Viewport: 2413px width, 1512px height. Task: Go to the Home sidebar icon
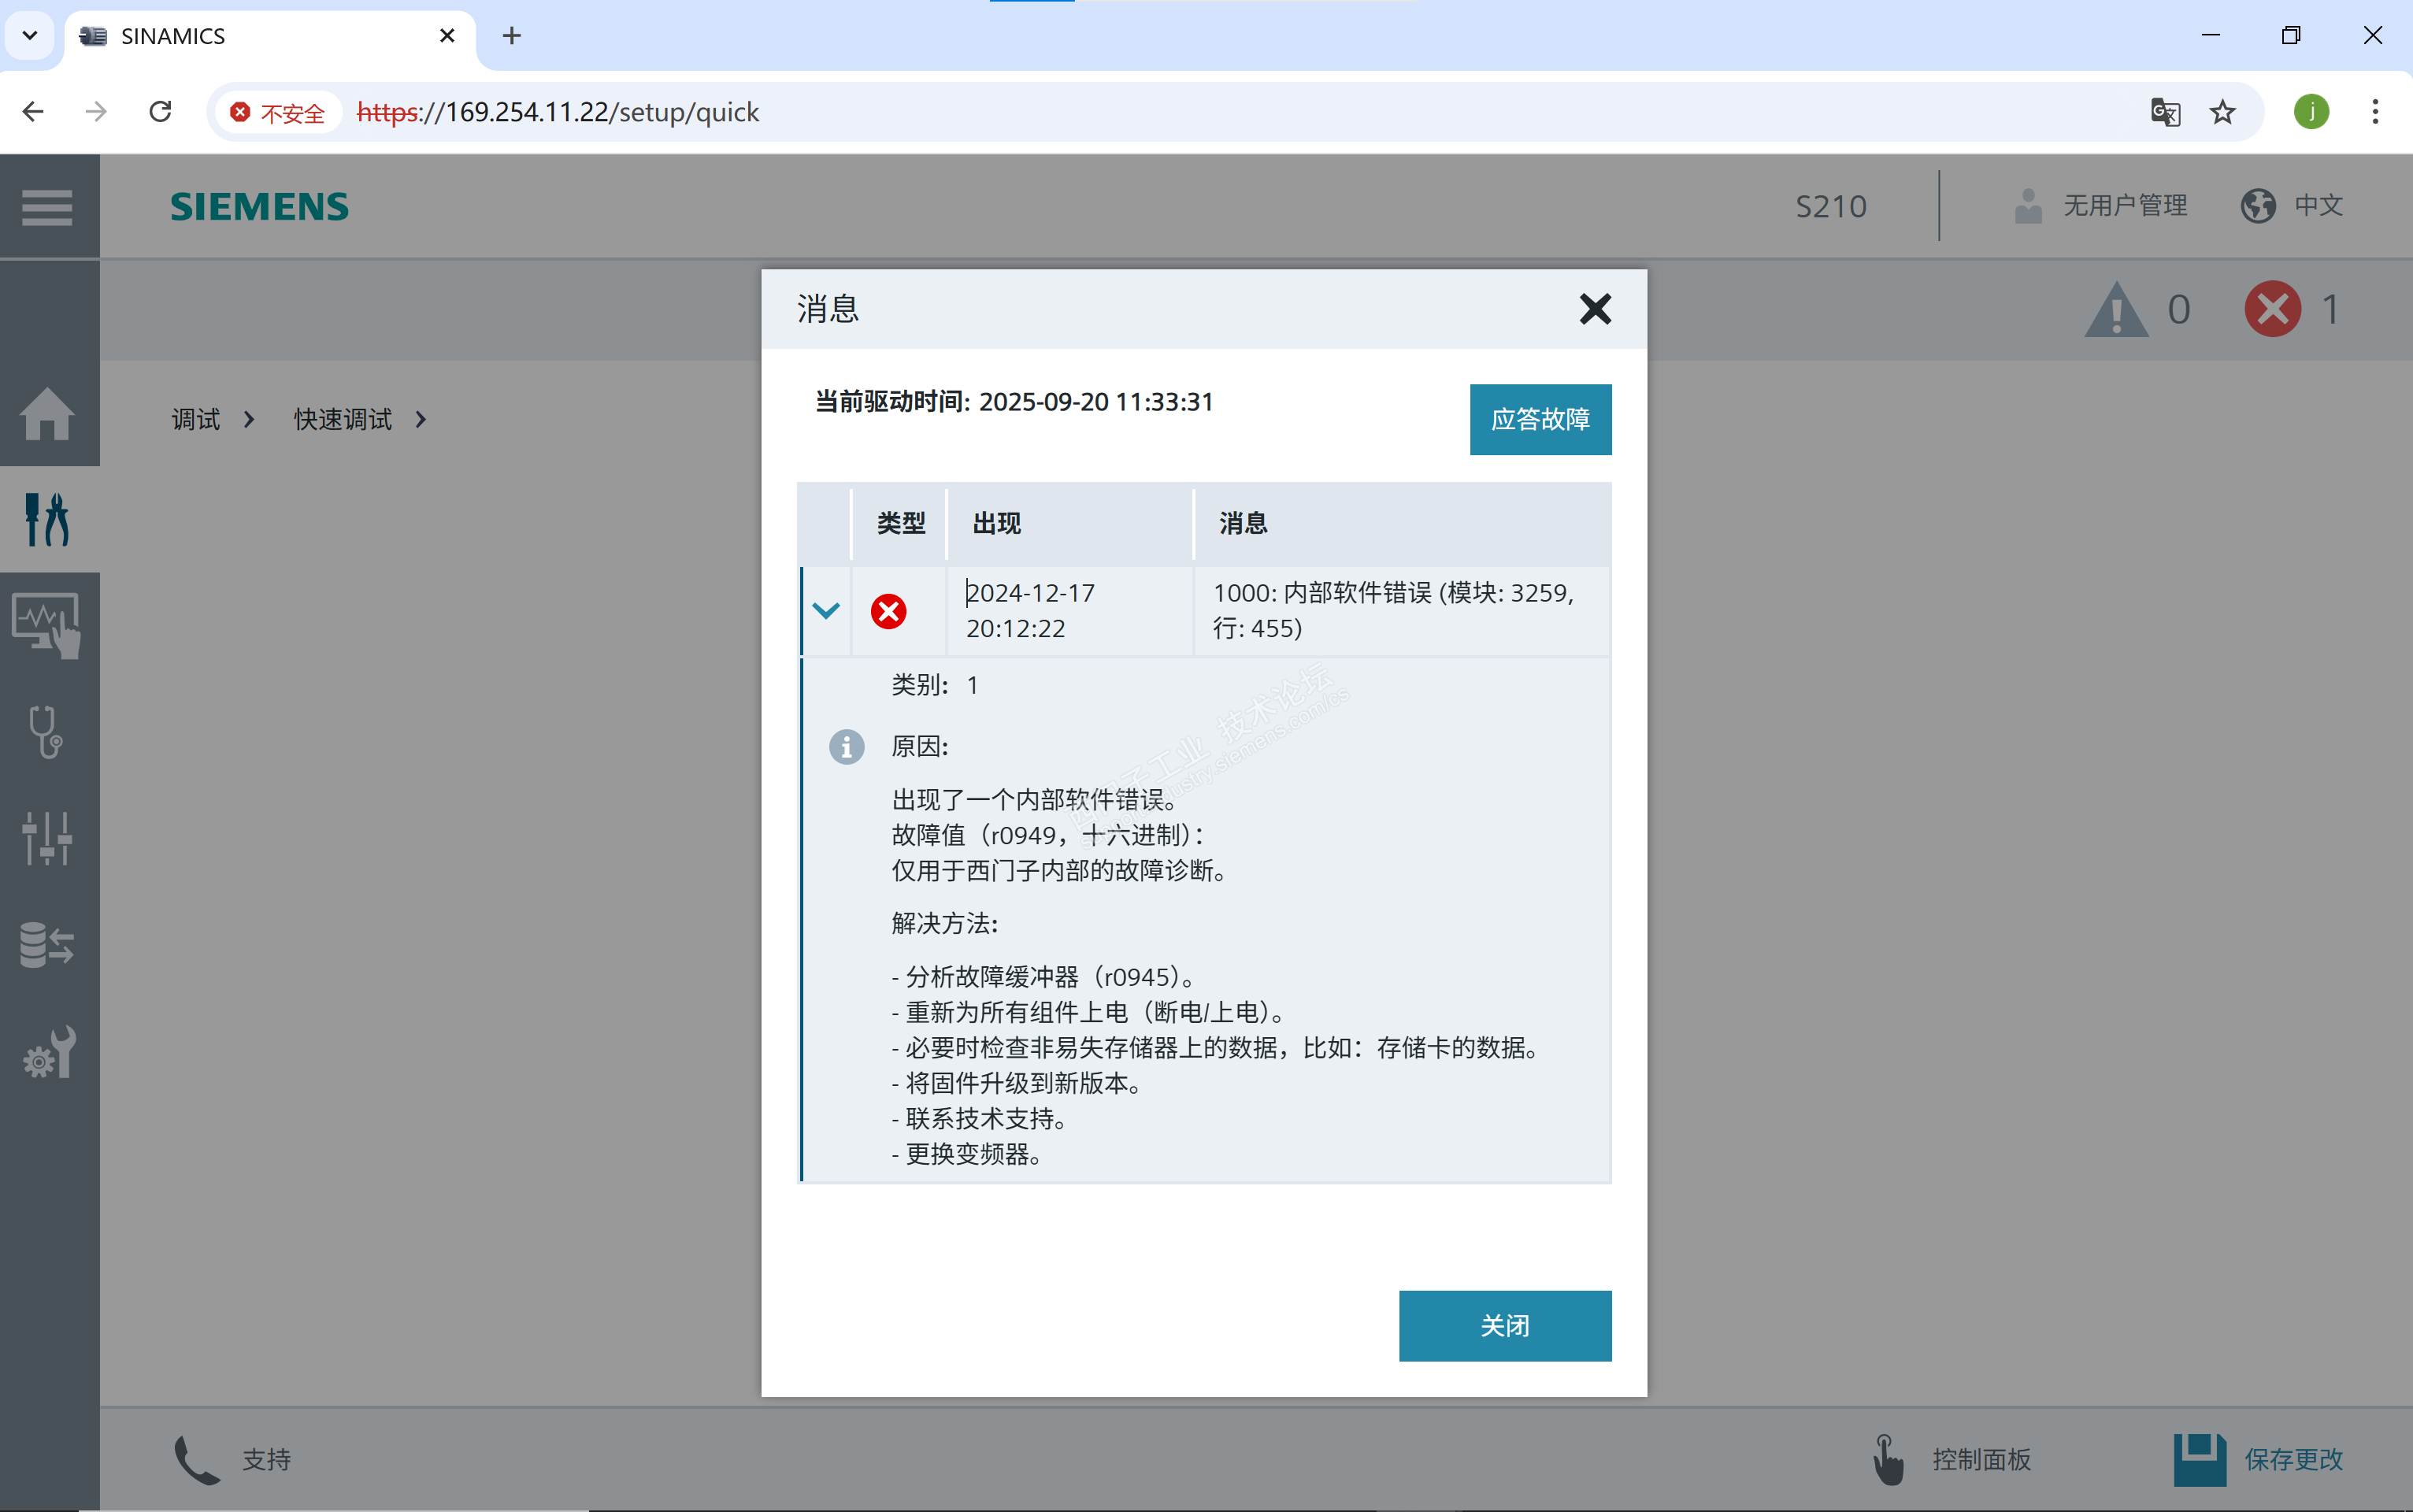47,413
